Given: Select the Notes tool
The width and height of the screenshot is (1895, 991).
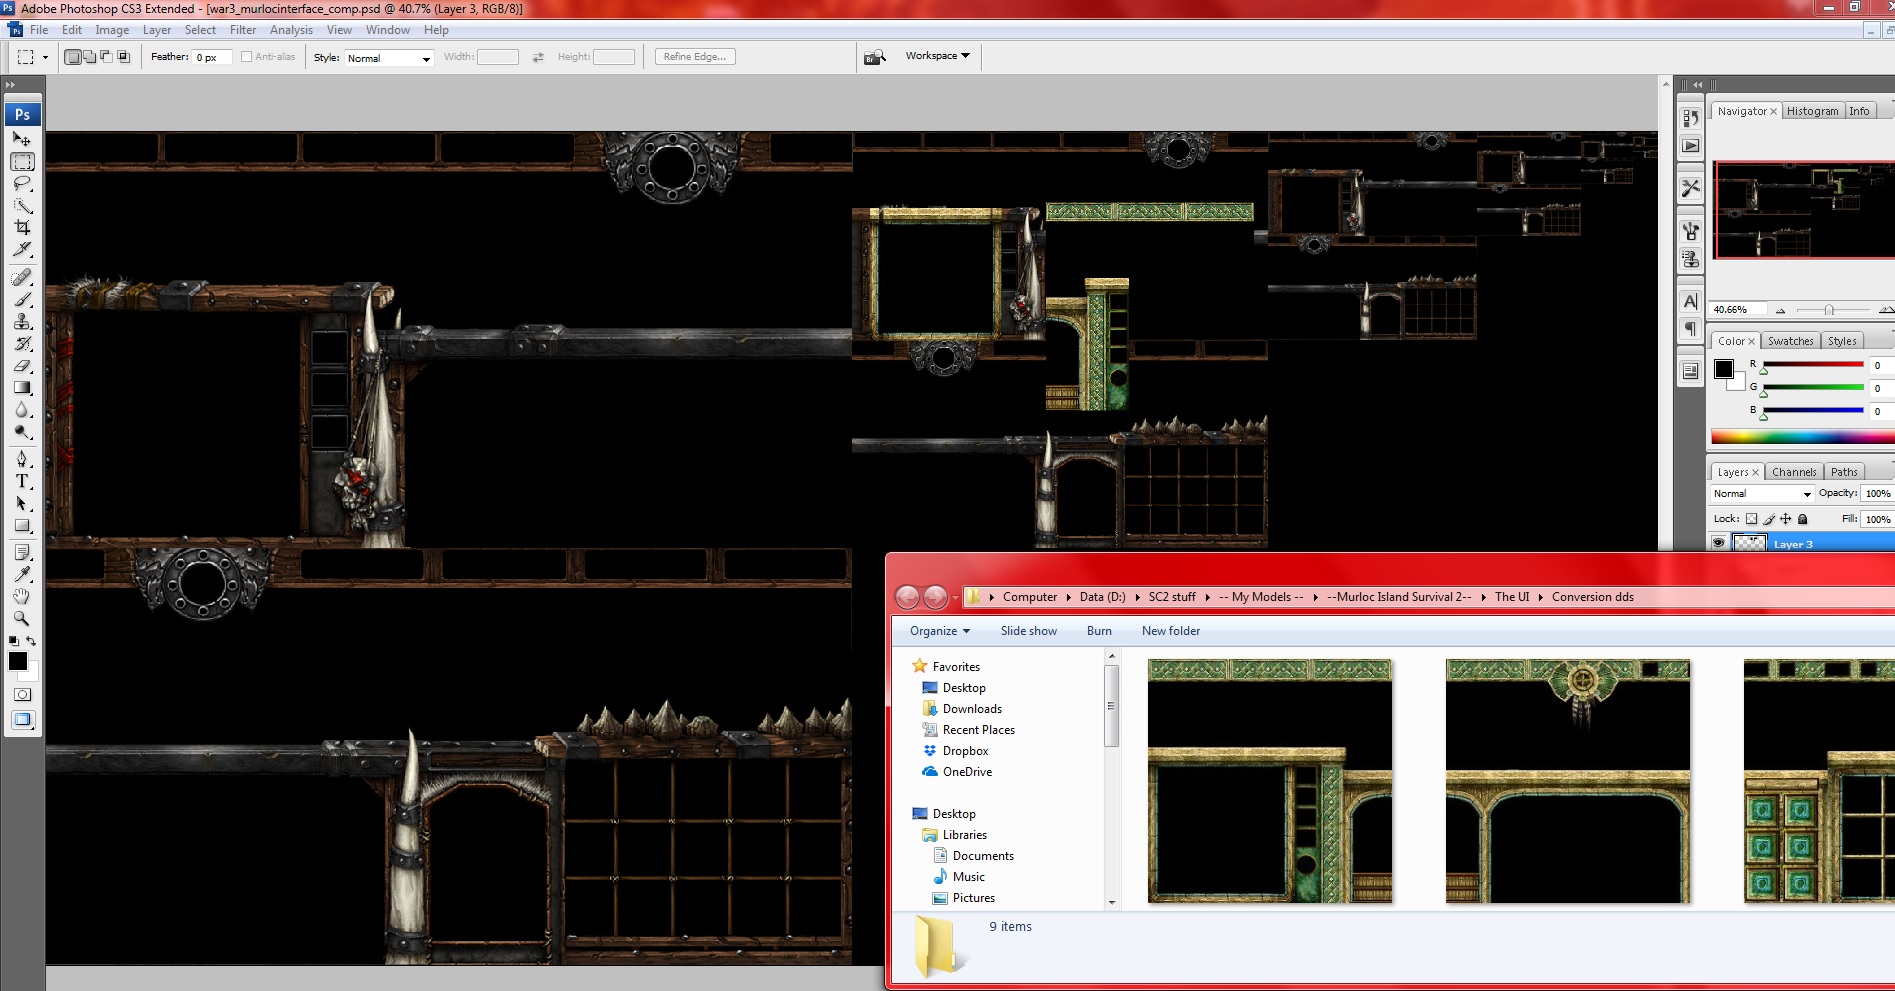Looking at the screenshot, I should pos(22,552).
